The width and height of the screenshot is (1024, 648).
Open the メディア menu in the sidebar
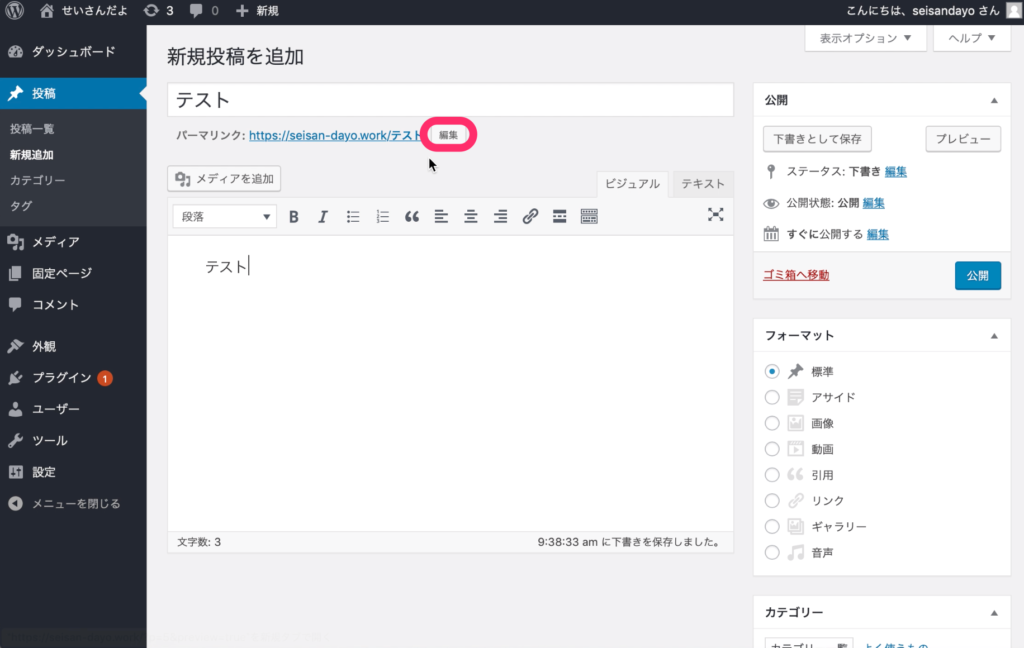(x=55, y=241)
